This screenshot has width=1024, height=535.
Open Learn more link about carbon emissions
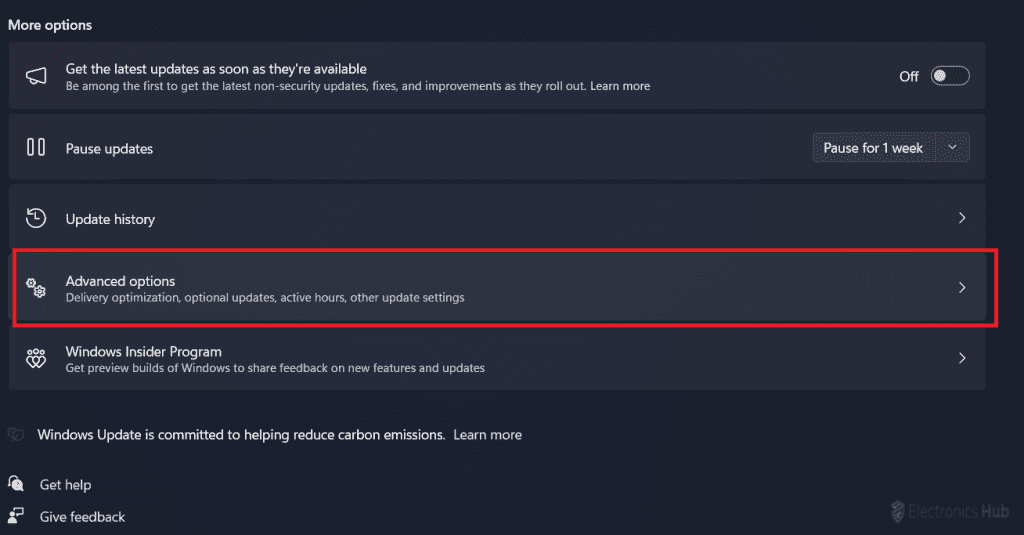pos(487,435)
